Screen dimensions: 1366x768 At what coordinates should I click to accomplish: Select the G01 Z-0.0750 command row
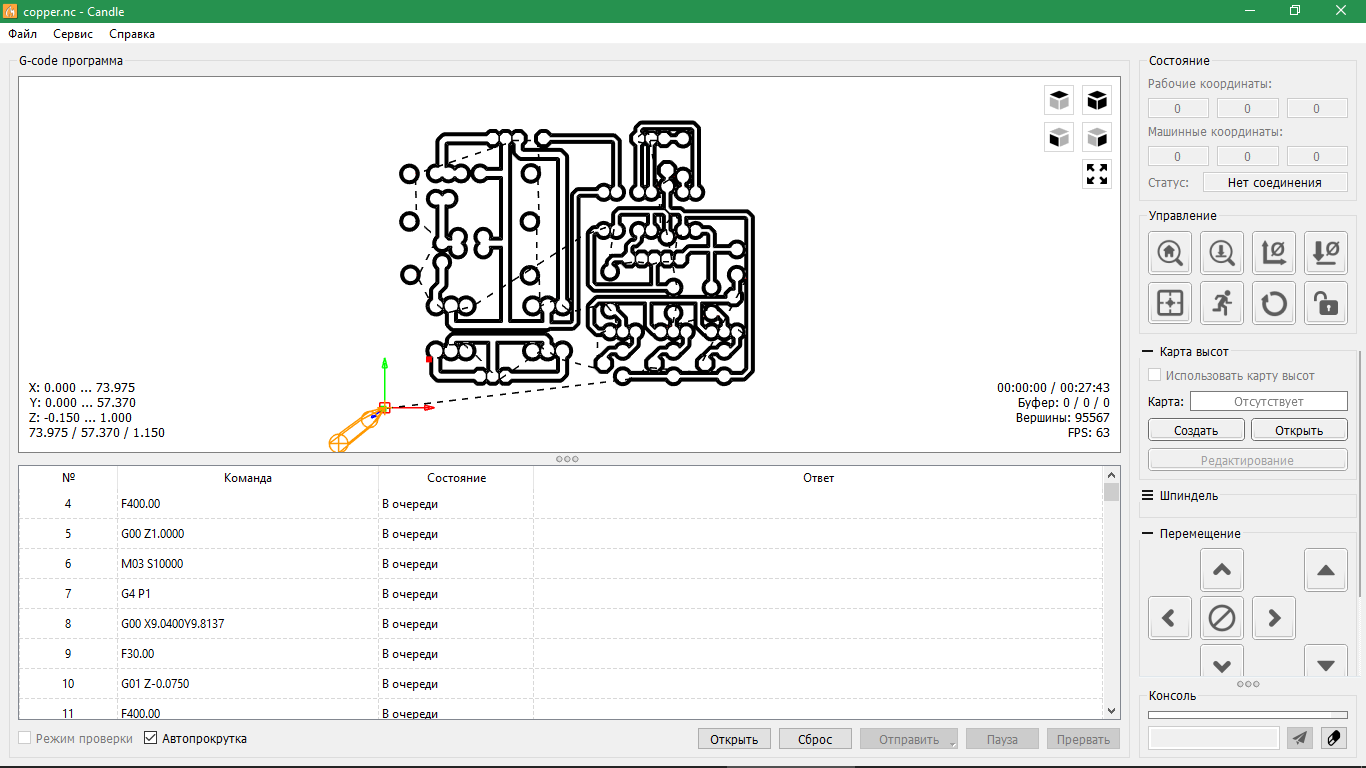561,684
